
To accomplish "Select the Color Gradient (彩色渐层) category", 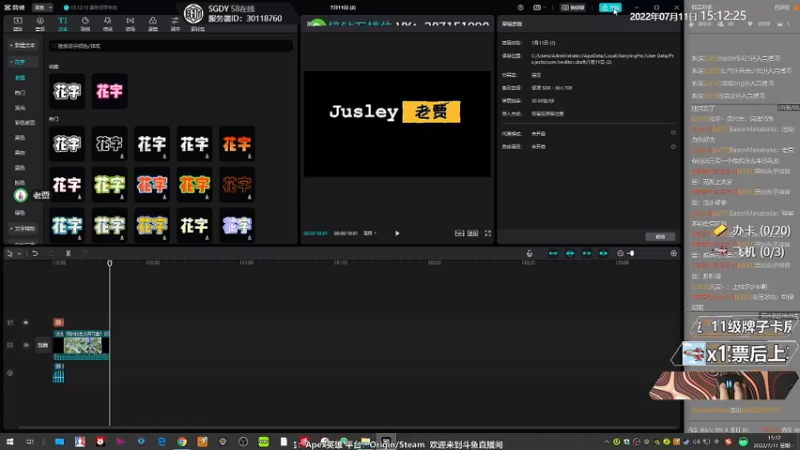I will click(x=24, y=122).
